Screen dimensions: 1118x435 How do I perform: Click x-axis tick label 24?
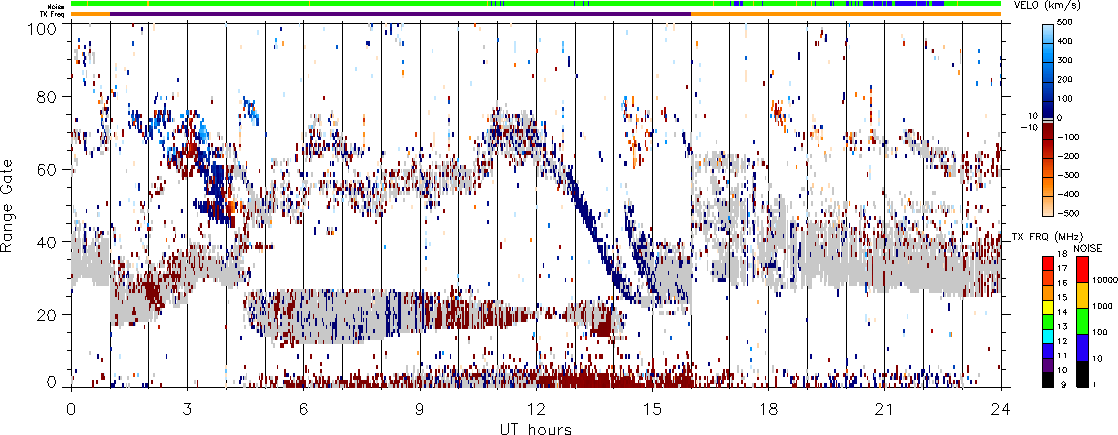(x=1001, y=409)
